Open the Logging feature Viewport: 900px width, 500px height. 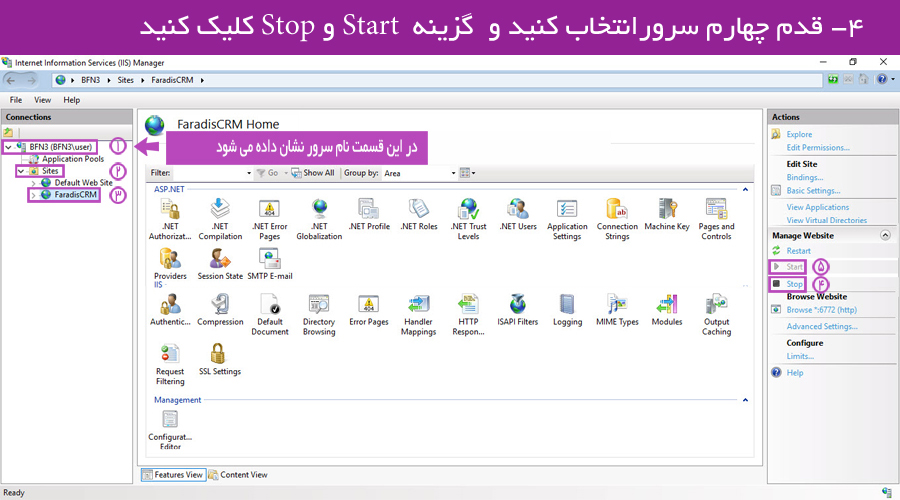567,310
